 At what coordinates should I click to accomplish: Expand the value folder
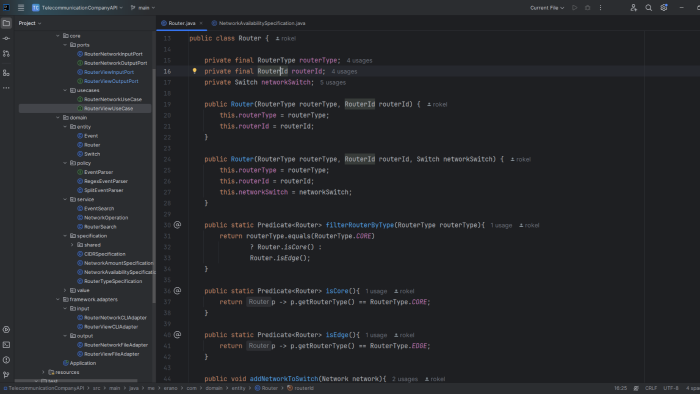(65, 290)
